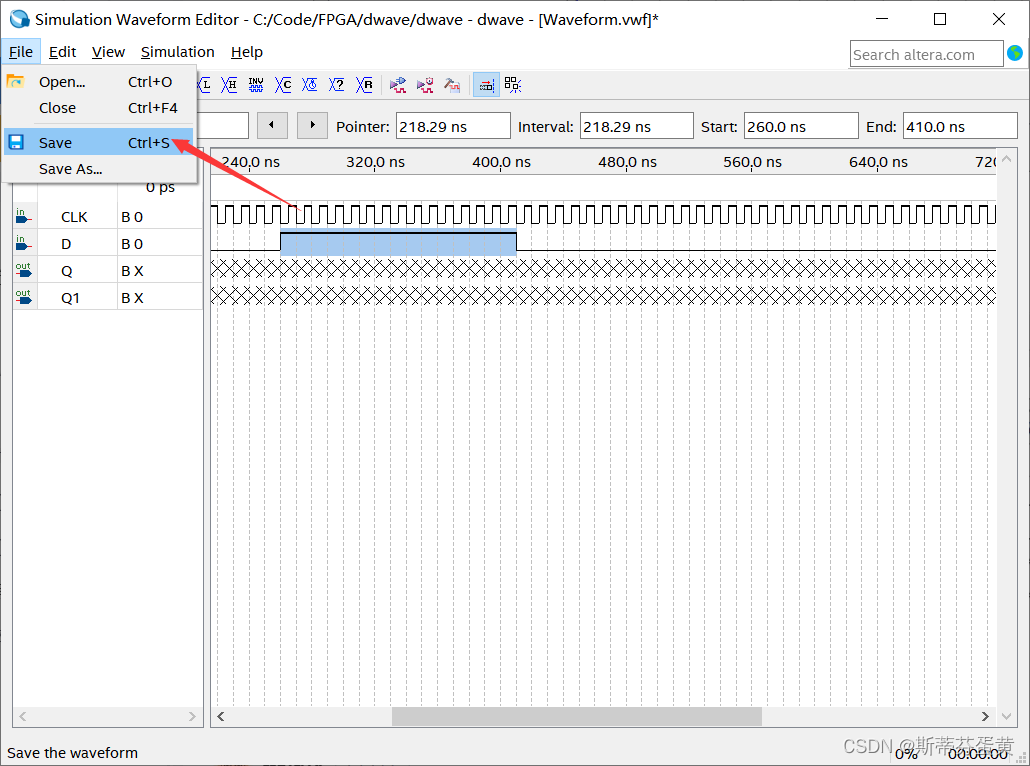Open the File menu
Screen dimensions: 1030x766
click(21, 52)
